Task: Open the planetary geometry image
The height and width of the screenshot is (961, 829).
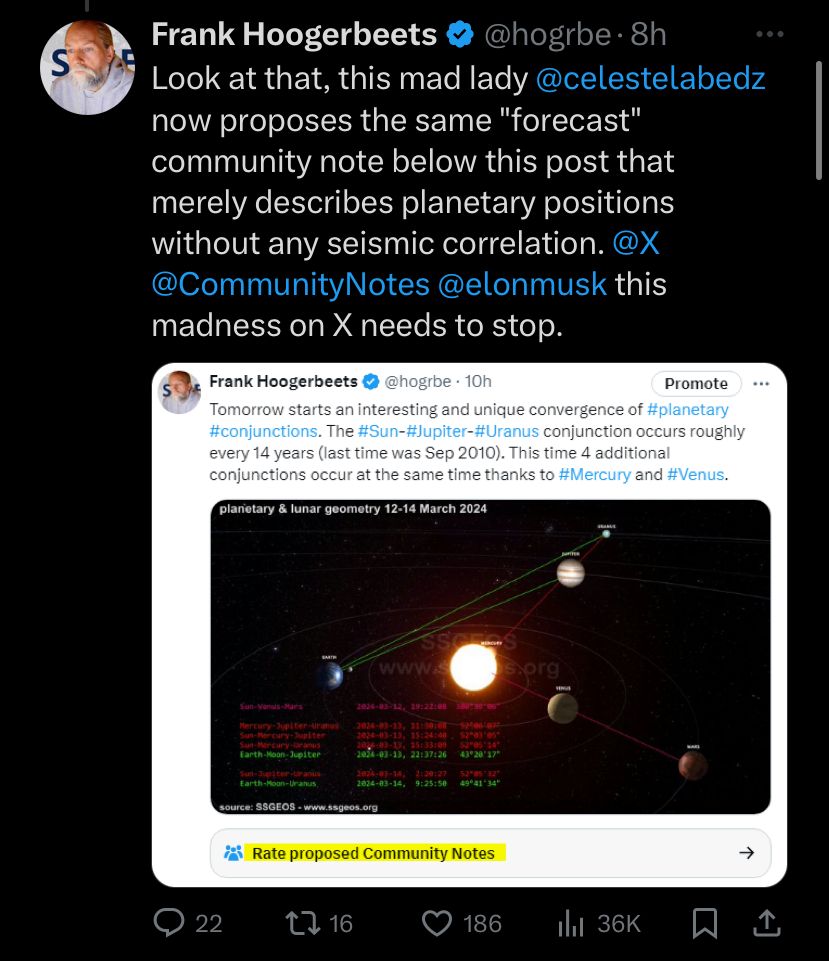Action: click(x=490, y=657)
